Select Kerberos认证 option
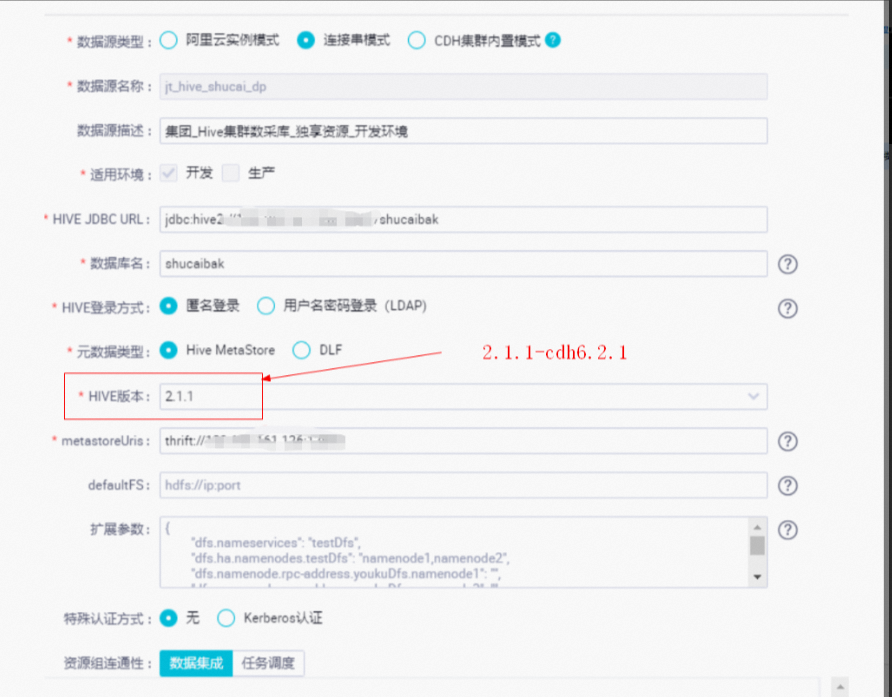Screen dimensions: 892x697 click(x=226, y=618)
